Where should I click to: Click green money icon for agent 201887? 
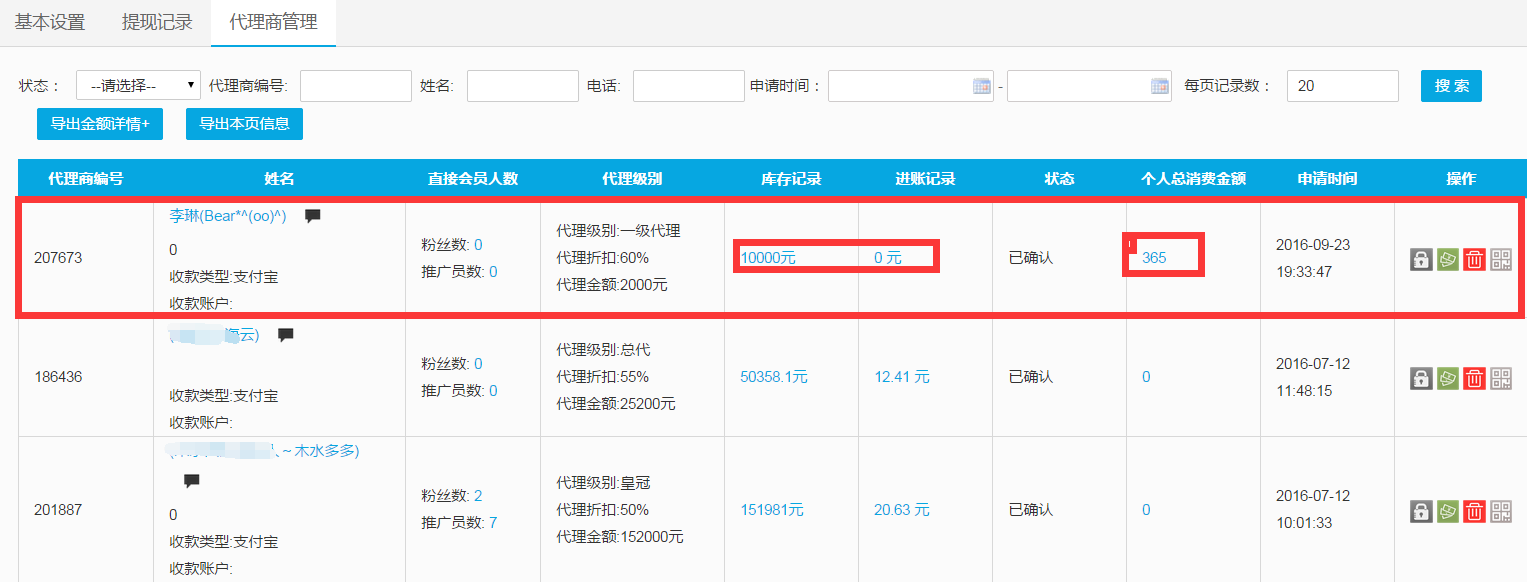[1447, 511]
